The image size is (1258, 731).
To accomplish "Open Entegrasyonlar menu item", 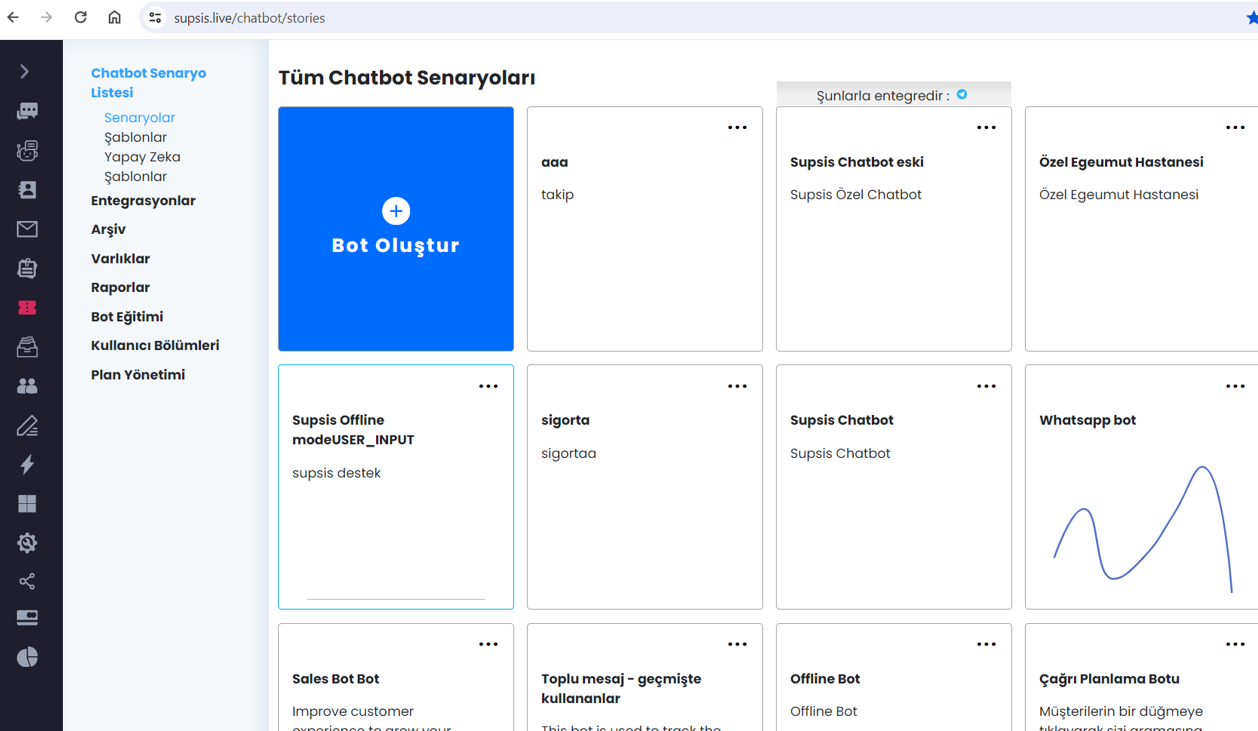I will [x=143, y=201].
